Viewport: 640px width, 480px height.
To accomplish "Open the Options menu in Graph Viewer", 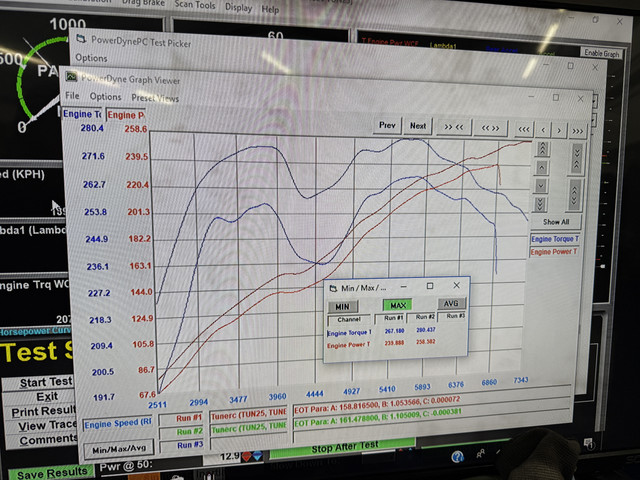I will (105, 97).
